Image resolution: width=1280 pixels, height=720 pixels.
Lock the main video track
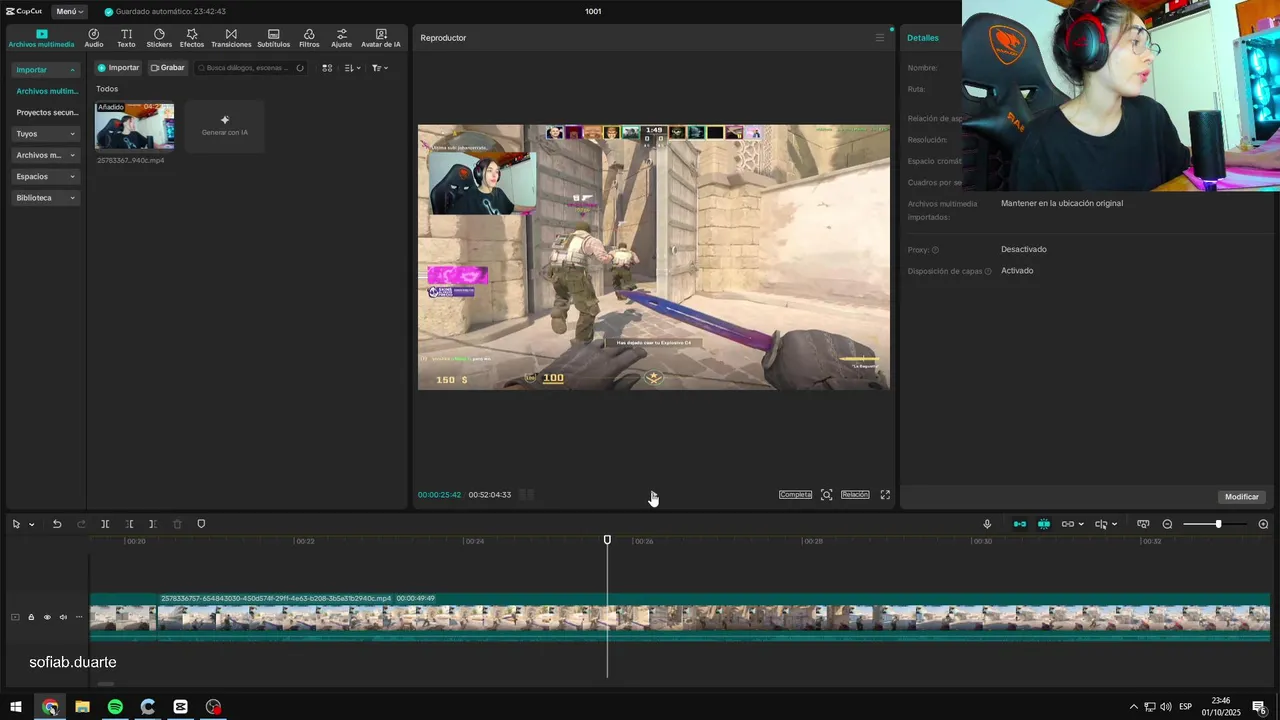click(x=31, y=617)
